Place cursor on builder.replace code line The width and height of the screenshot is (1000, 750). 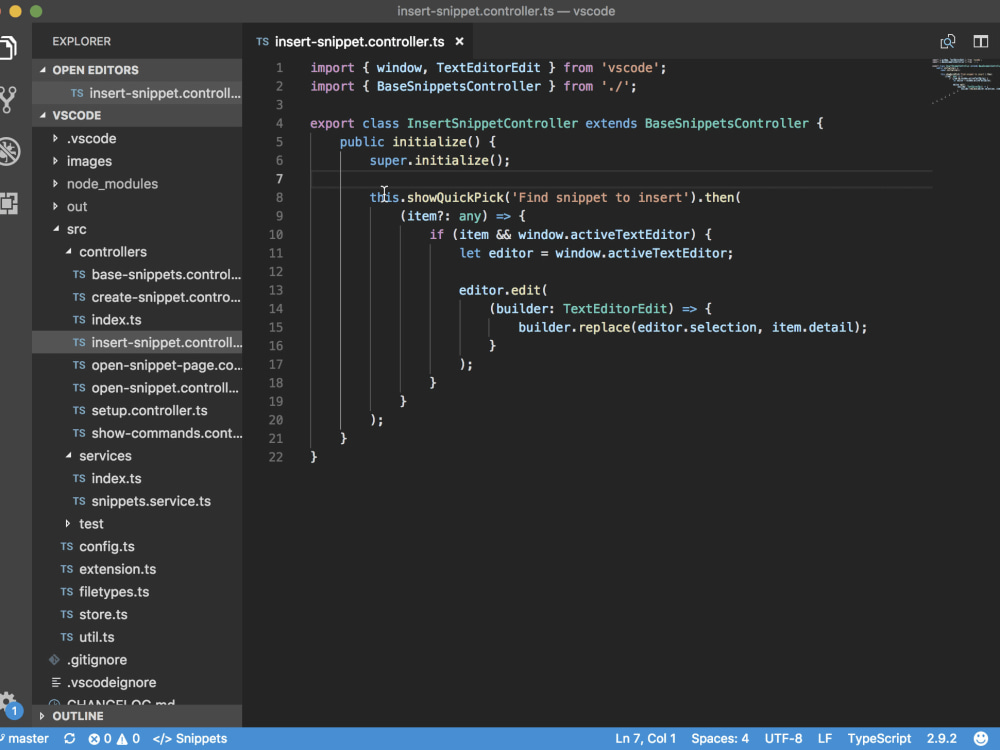[692, 327]
